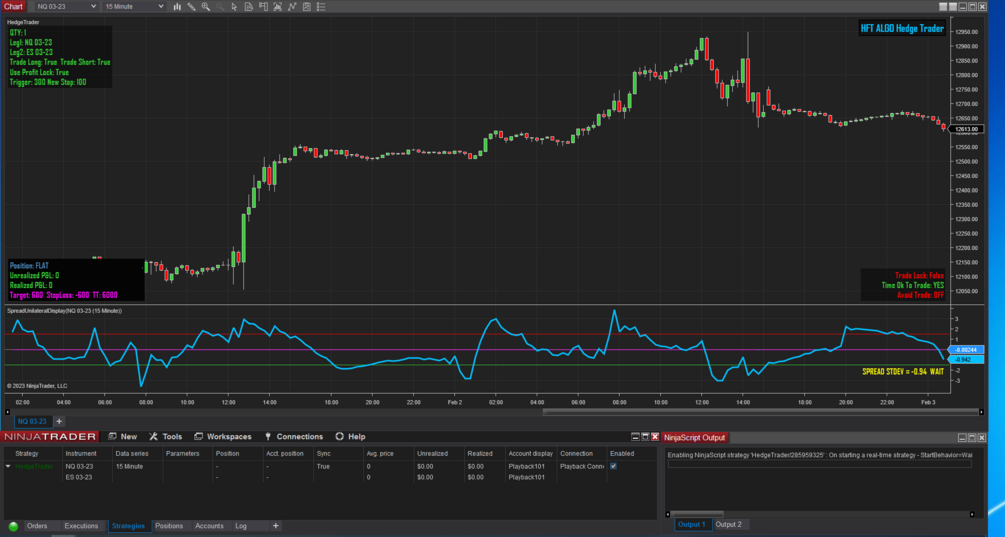Click the Chart window title label
Image resolution: width=1005 pixels, height=537 pixels.
13,6
